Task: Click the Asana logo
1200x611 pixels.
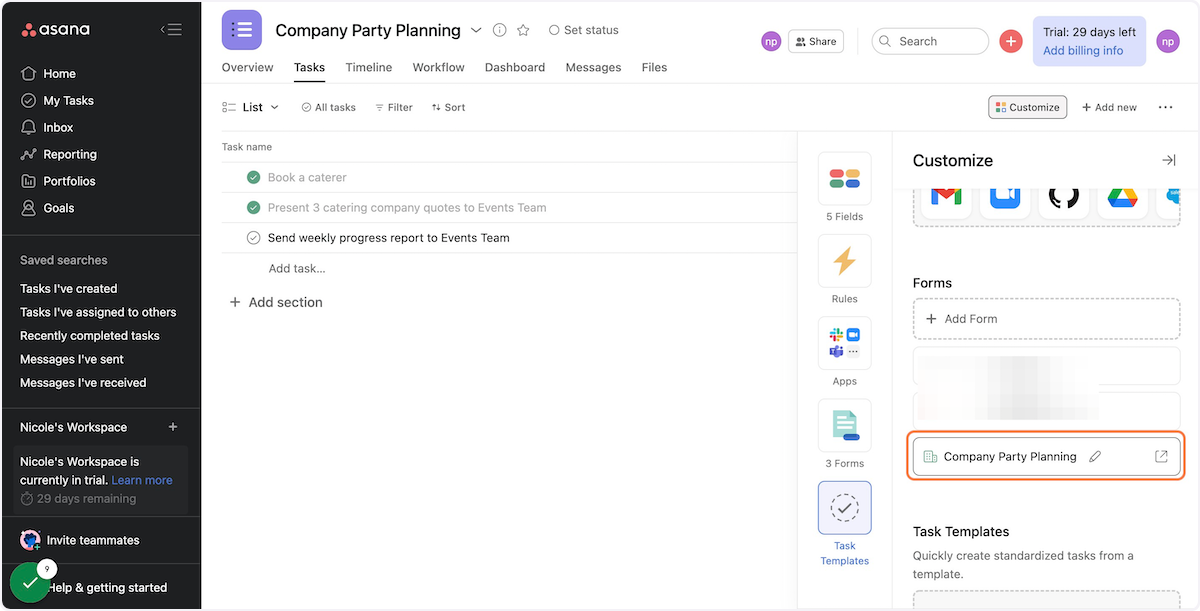Action: [x=56, y=29]
